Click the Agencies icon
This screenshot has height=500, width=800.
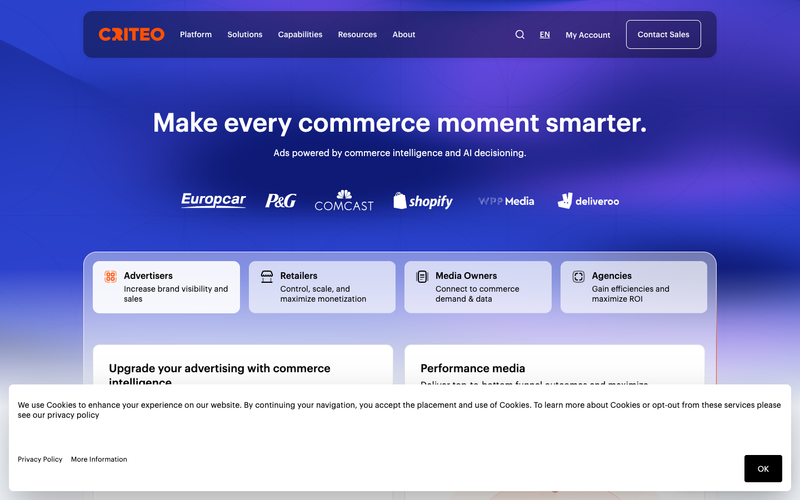[578, 277]
